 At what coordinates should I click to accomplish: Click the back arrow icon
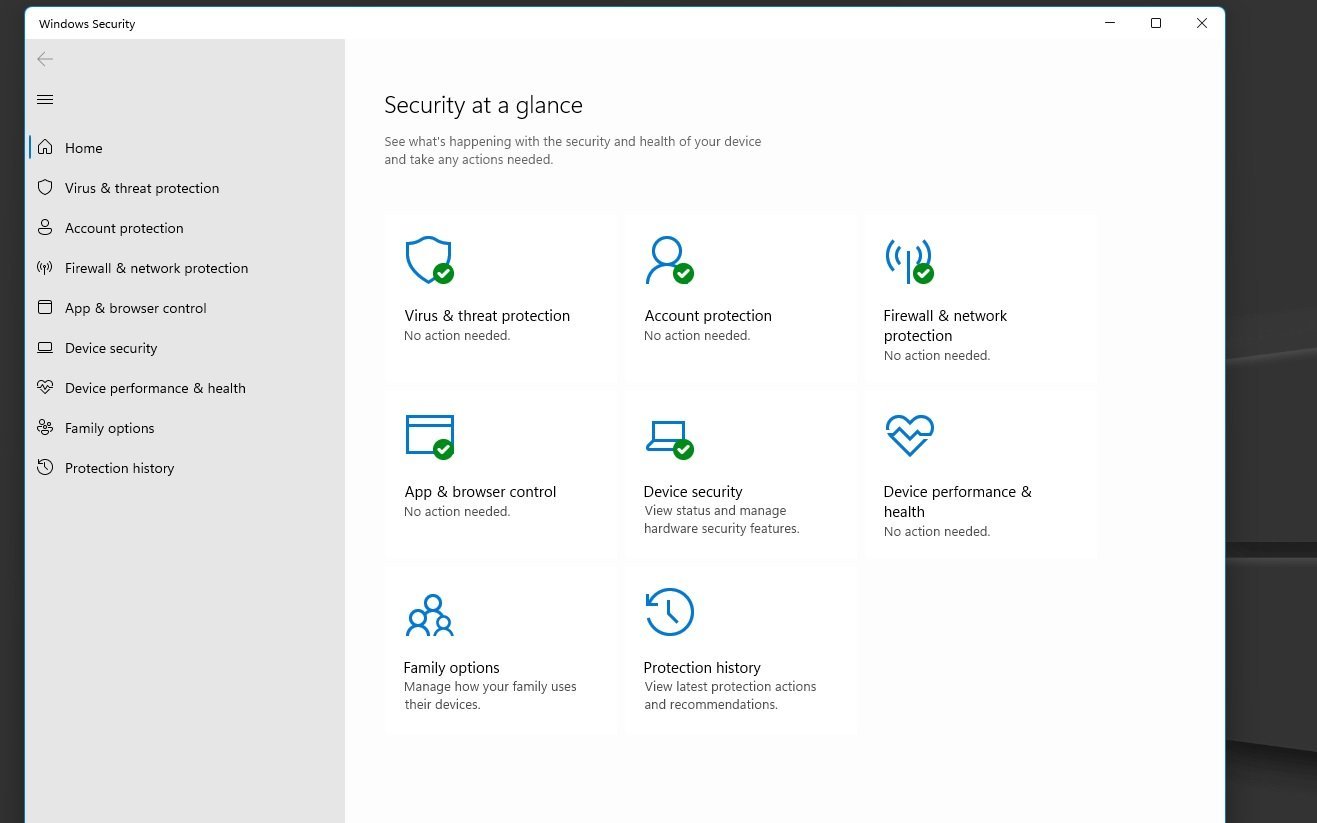(x=45, y=59)
